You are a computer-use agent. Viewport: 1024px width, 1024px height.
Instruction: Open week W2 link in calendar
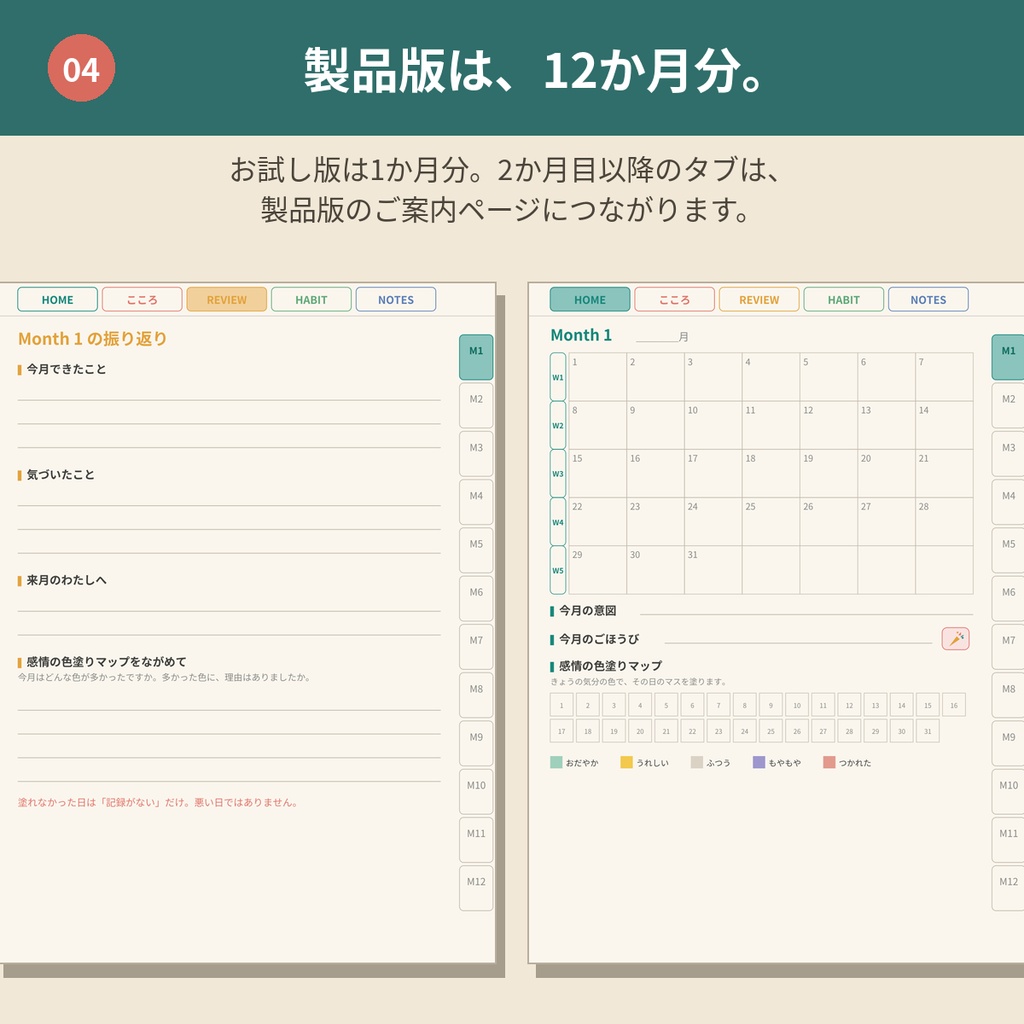(x=558, y=425)
